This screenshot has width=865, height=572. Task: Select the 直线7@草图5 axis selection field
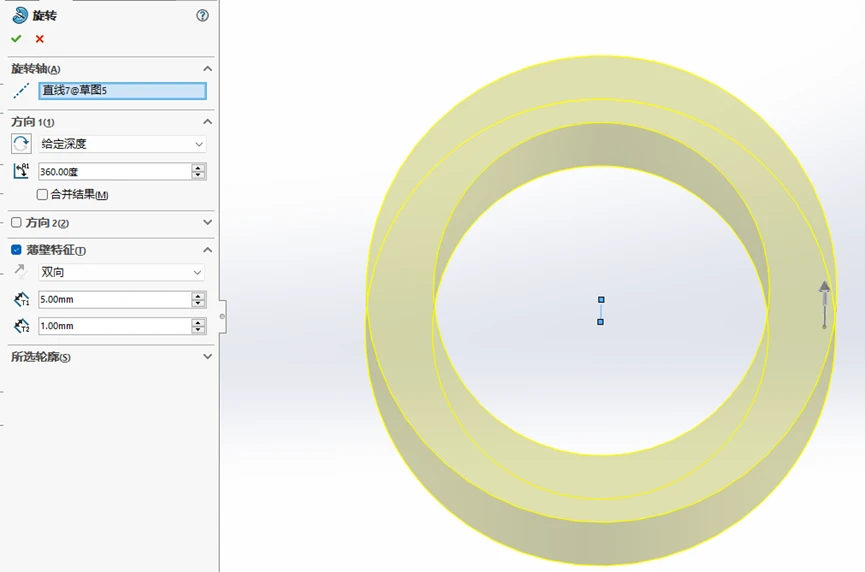click(x=122, y=90)
